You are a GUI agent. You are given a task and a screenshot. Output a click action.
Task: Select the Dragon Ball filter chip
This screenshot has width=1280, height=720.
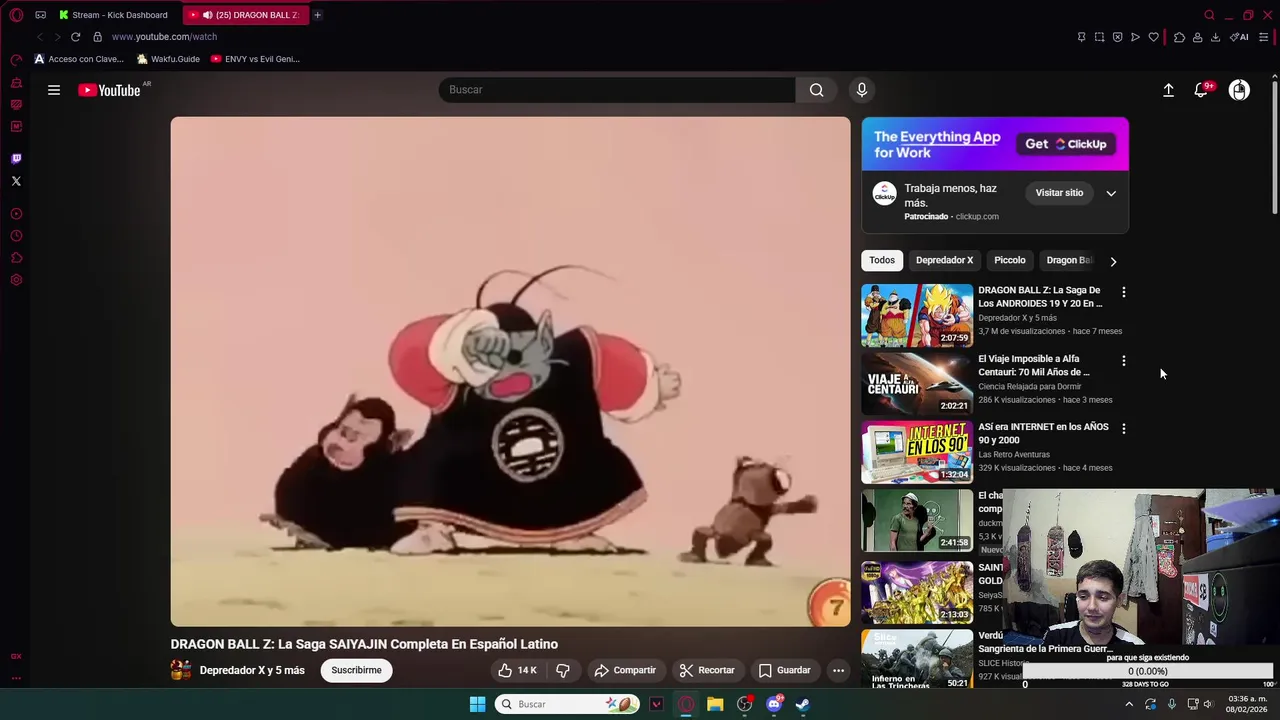1068,260
